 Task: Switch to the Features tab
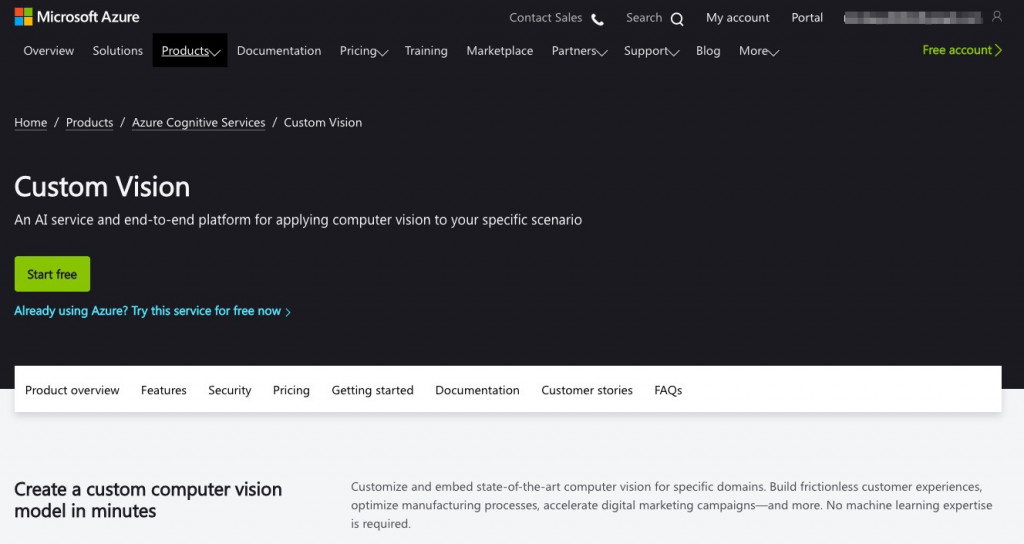(x=164, y=390)
